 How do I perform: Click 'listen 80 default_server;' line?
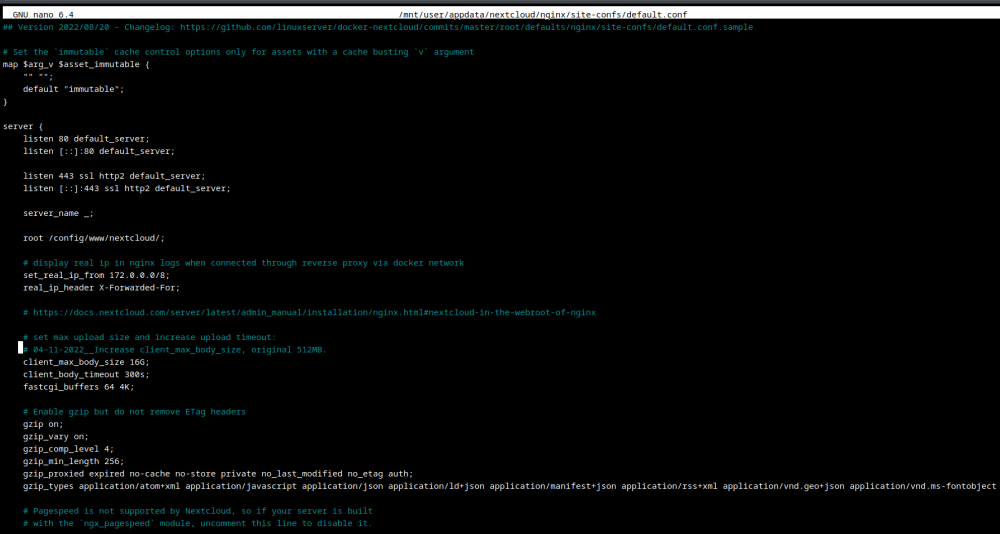[x=86, y=138]
